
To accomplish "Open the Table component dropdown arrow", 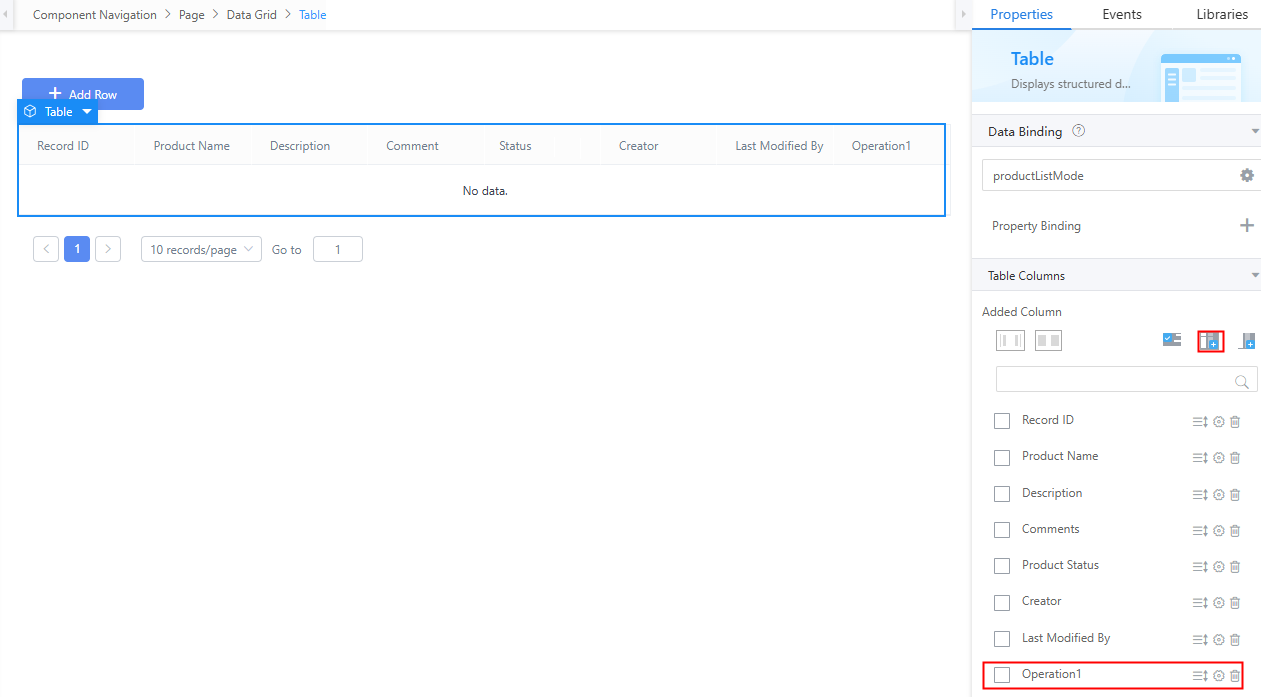I will coord(87,112).
